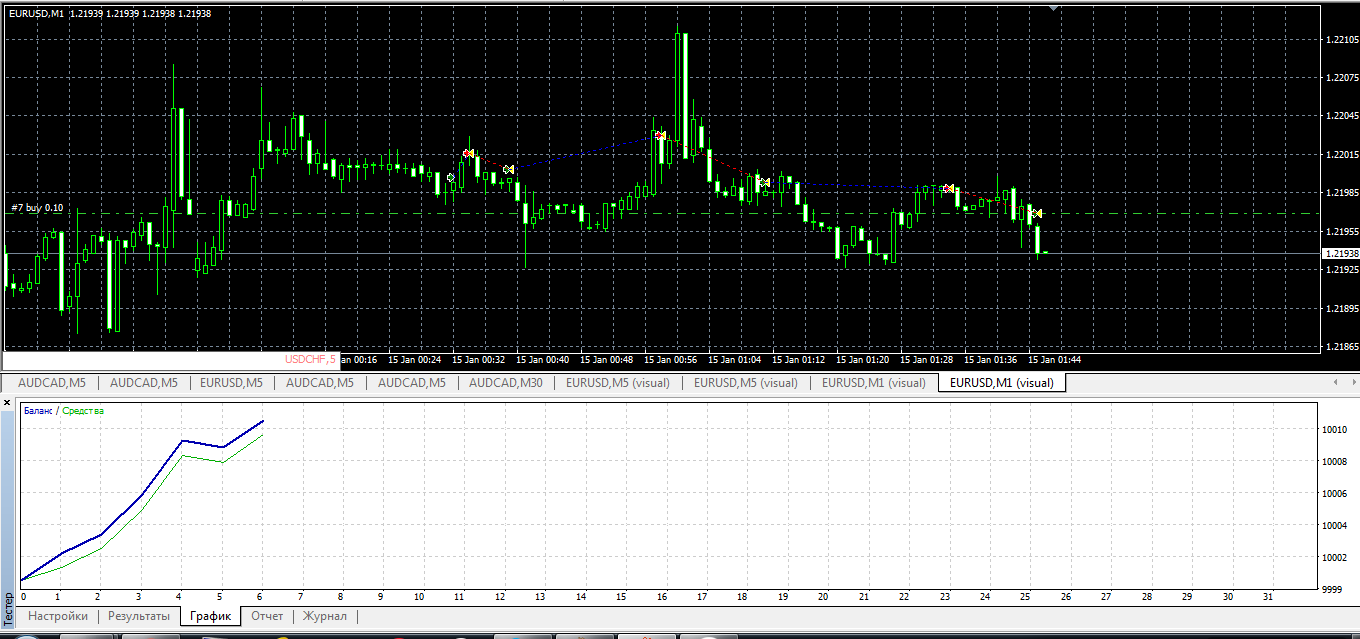Image resolution: width=1360 pixels, height=639 pixels.
Task: Click the current price label 1.21938
Action: tap(1339, 254)
